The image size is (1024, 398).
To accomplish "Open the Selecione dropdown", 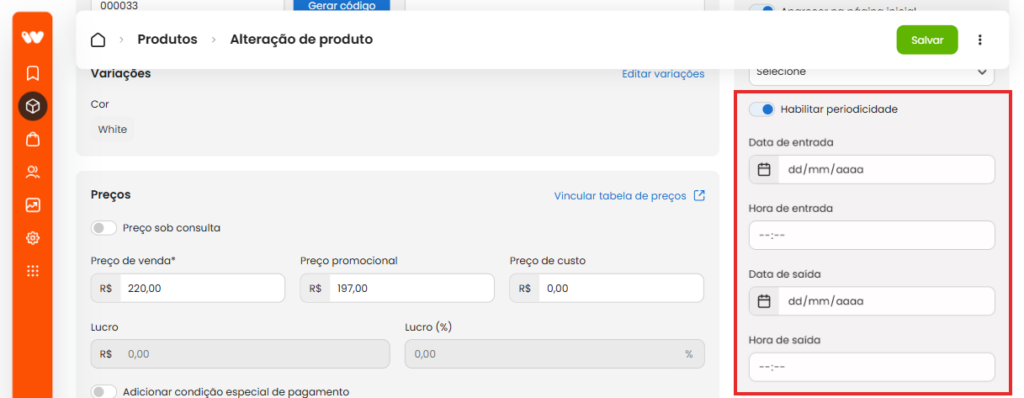I will coord(872,72).
